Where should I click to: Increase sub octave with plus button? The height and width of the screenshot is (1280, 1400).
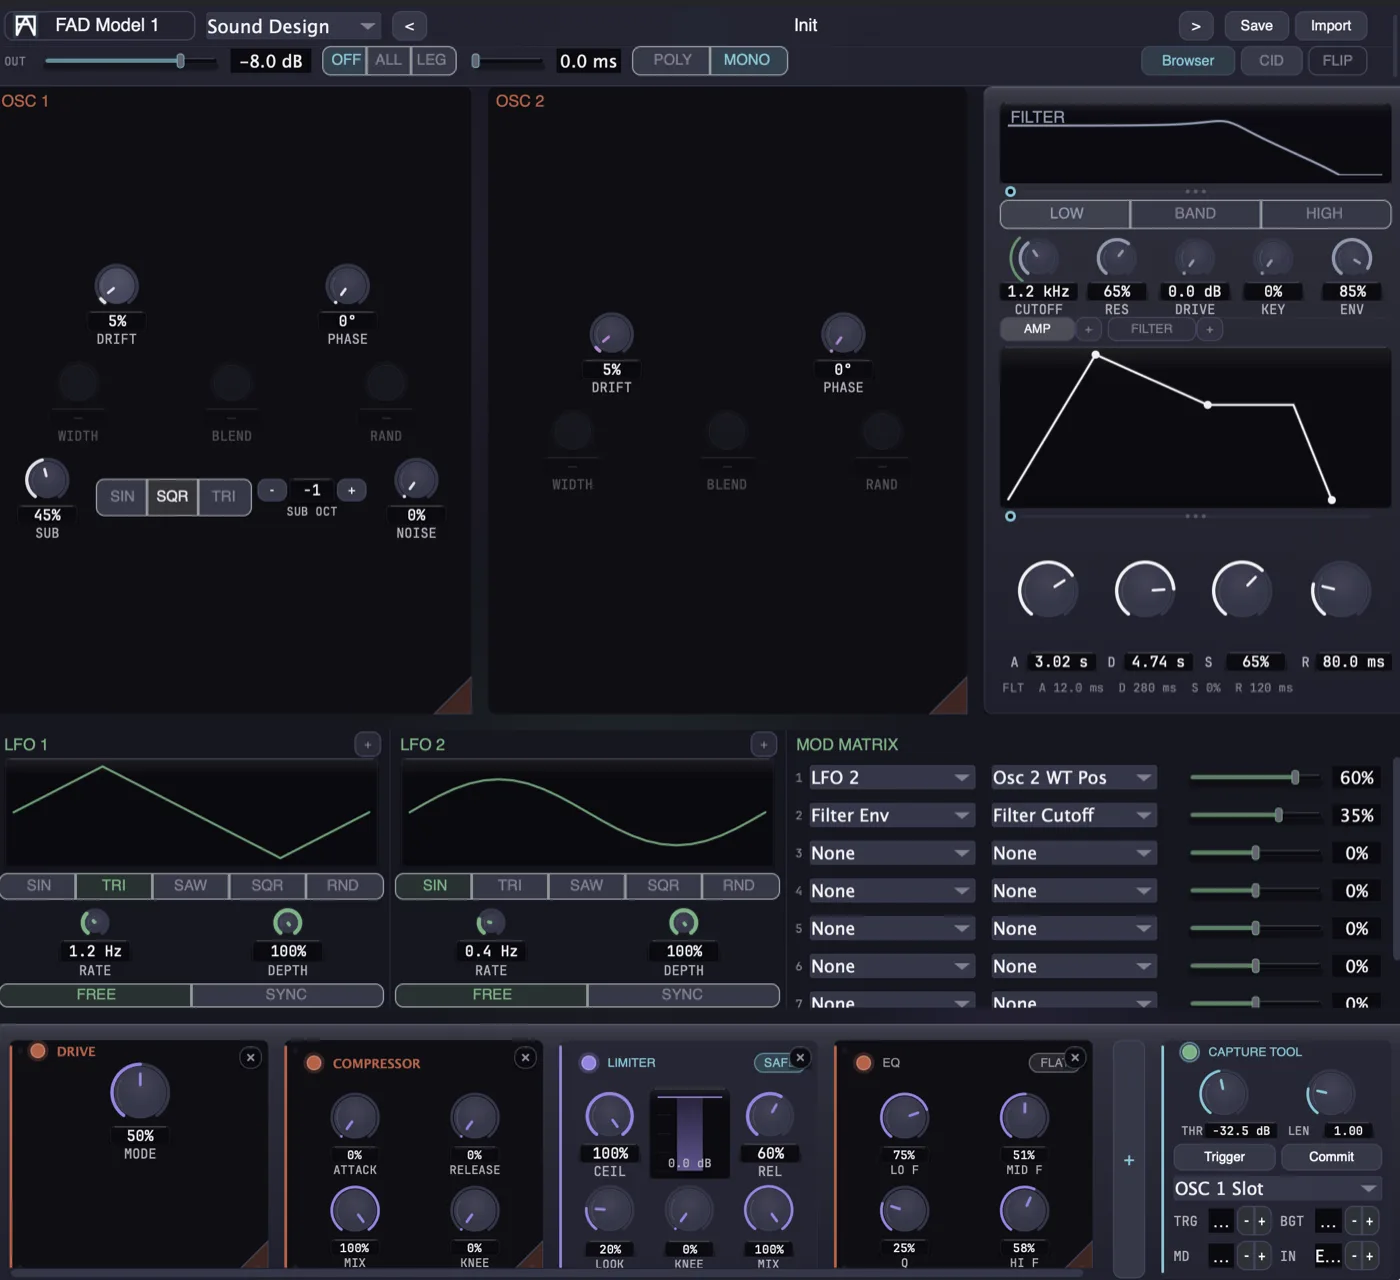pos(351,490)
